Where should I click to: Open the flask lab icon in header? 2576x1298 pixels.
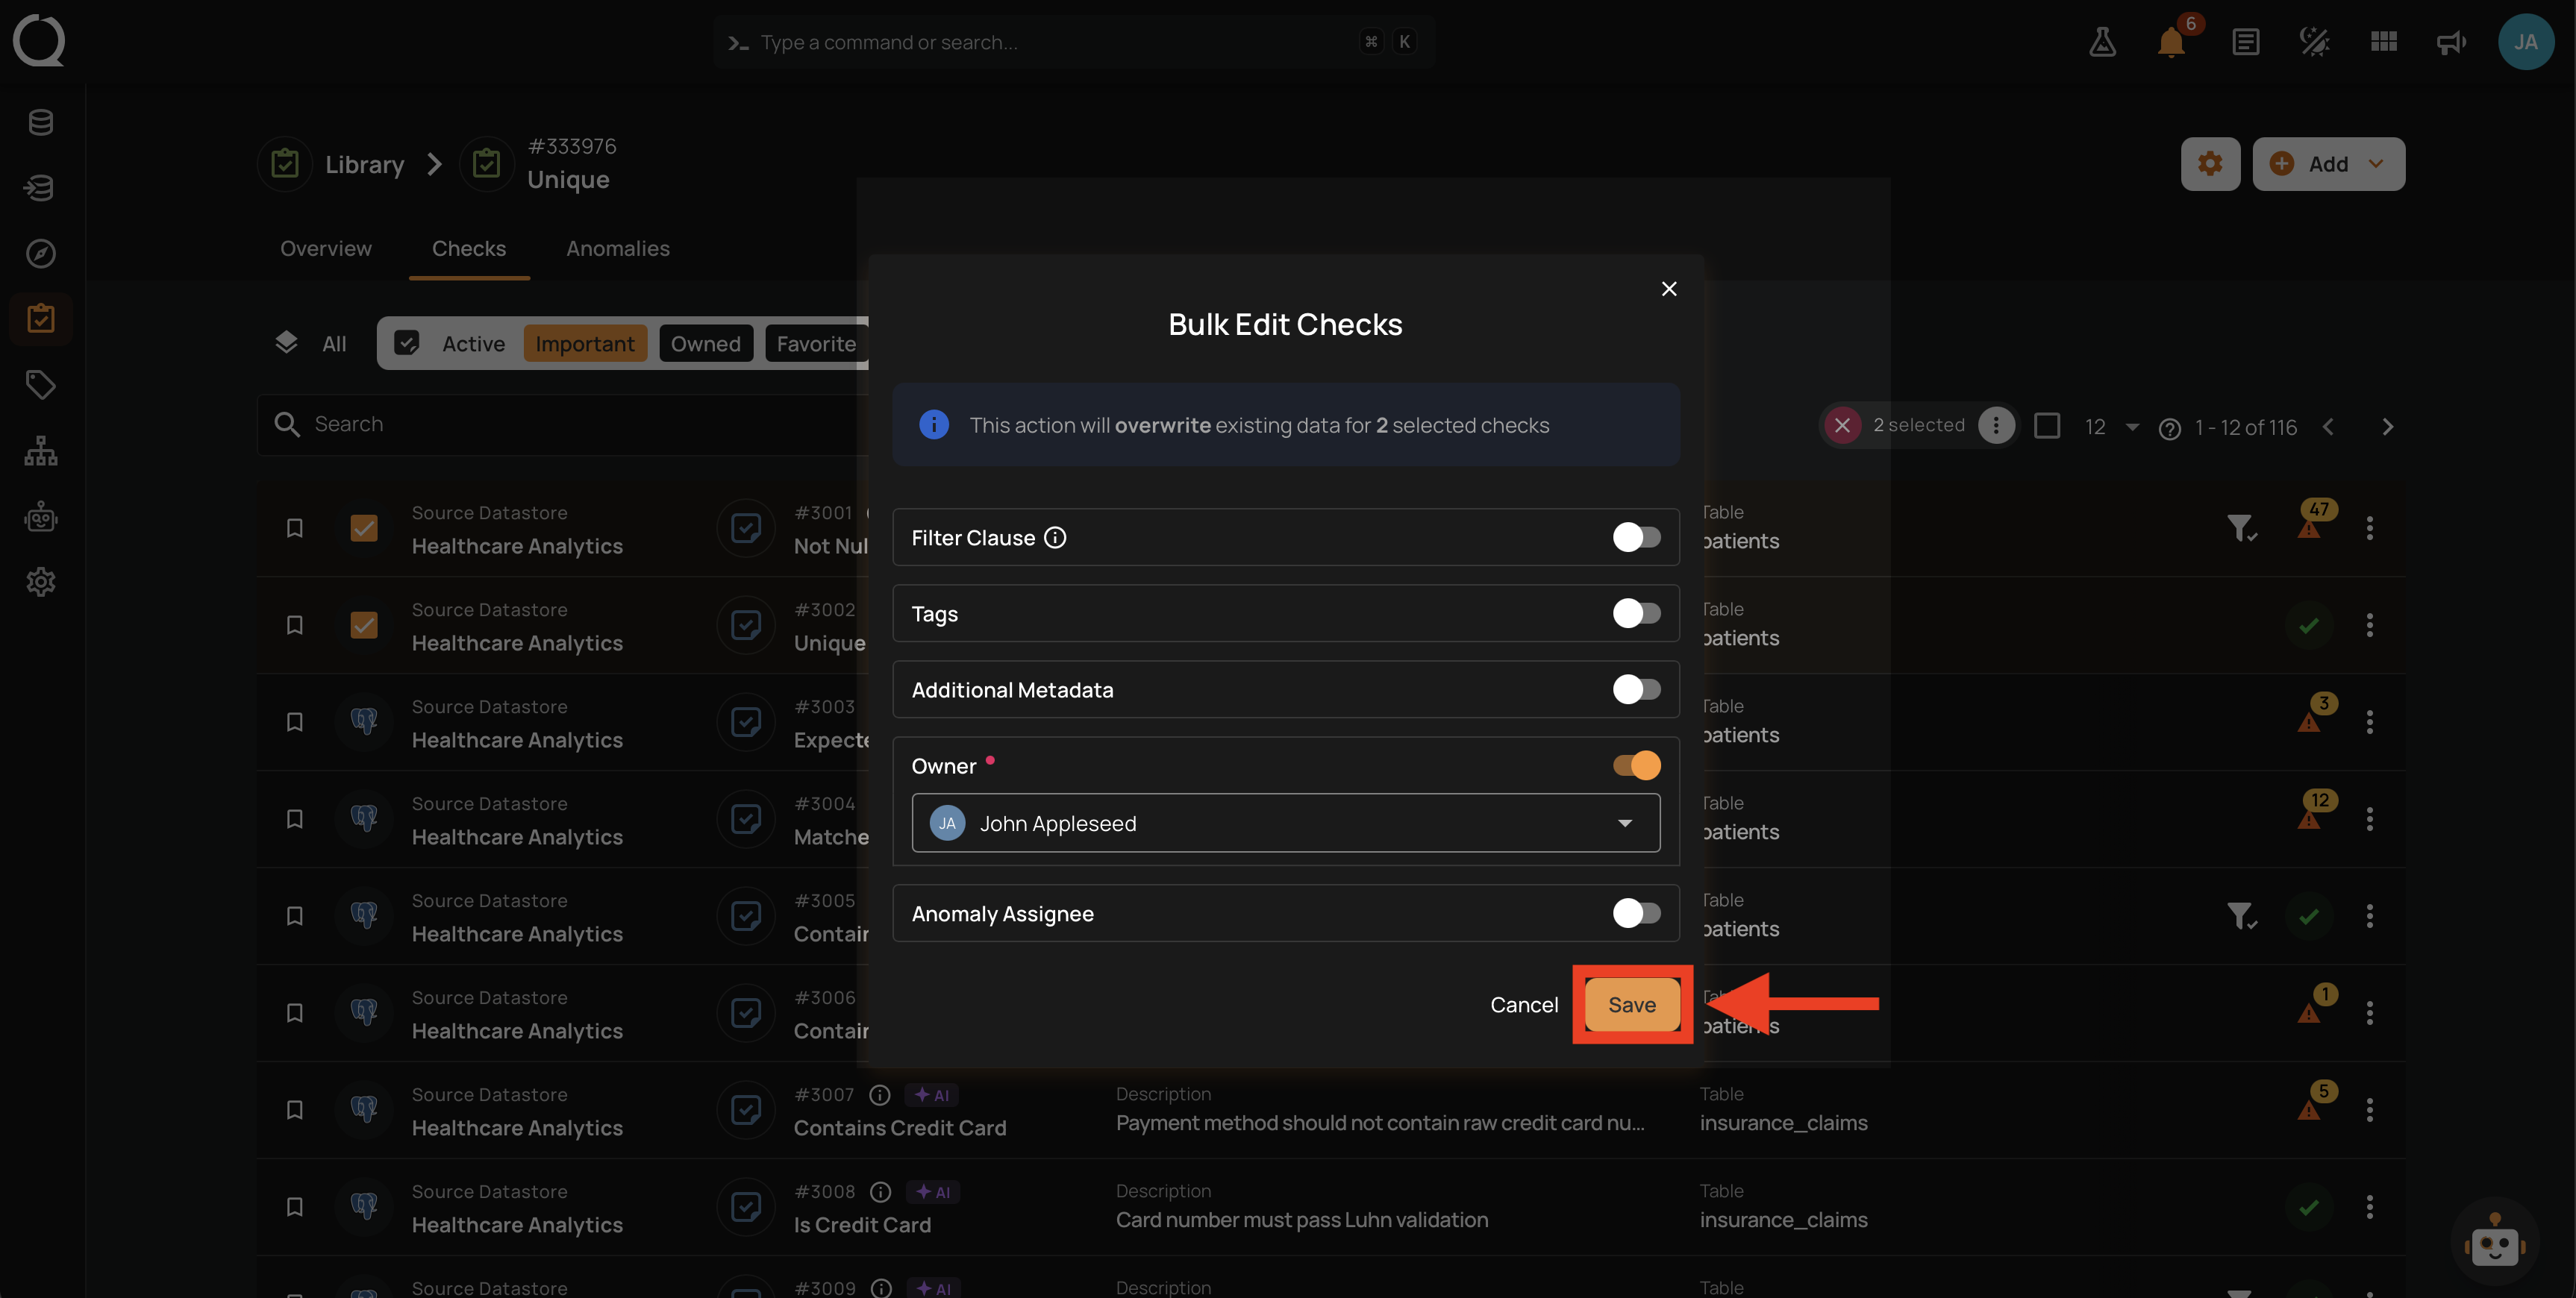[2102, 42]
